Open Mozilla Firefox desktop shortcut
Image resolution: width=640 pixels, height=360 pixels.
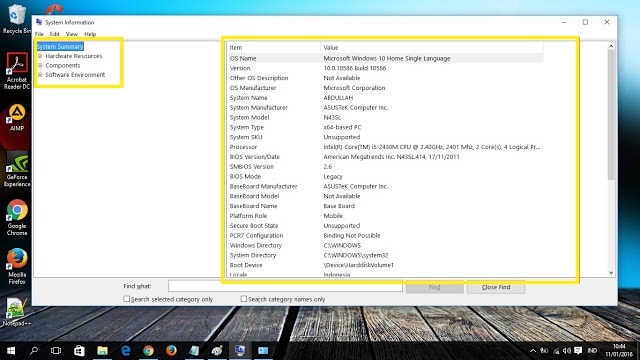point(16,266)
